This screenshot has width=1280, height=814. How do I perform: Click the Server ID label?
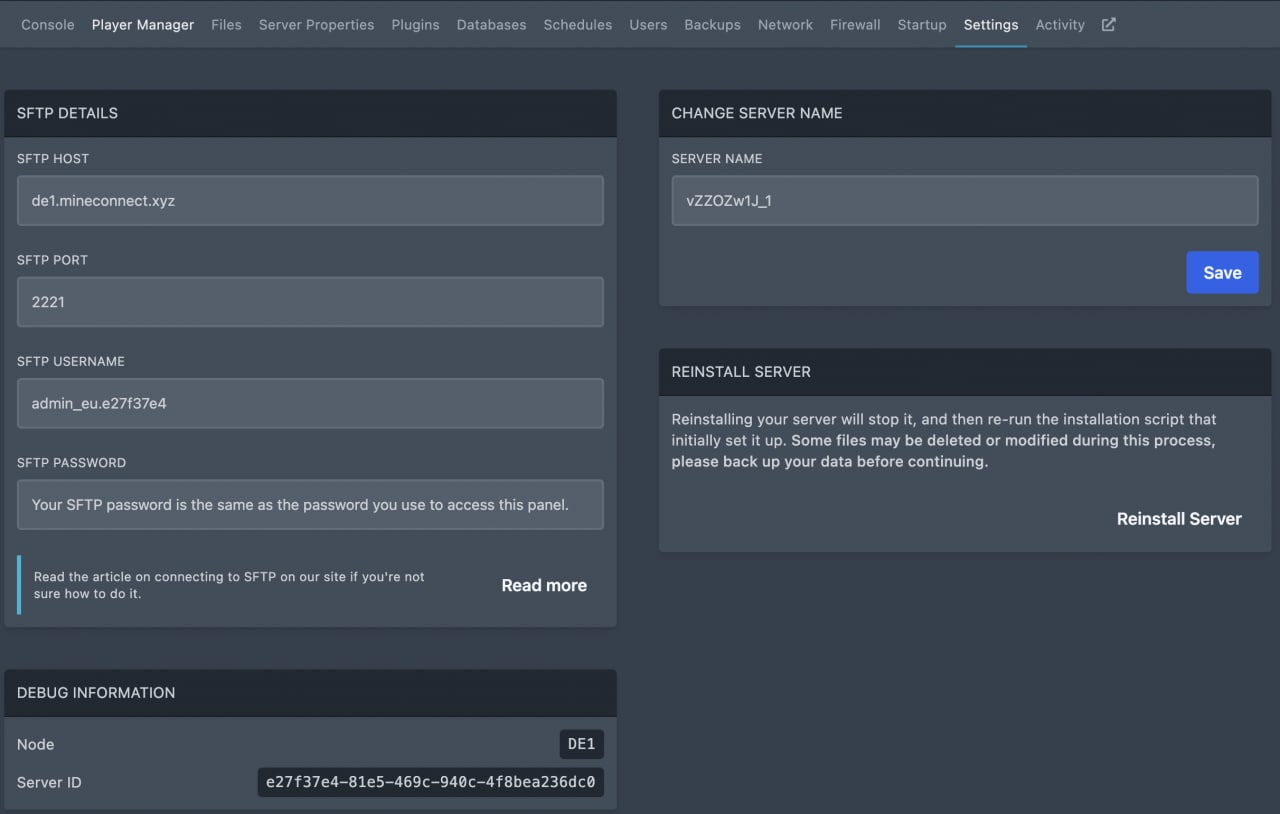click(x=49, y=782)
